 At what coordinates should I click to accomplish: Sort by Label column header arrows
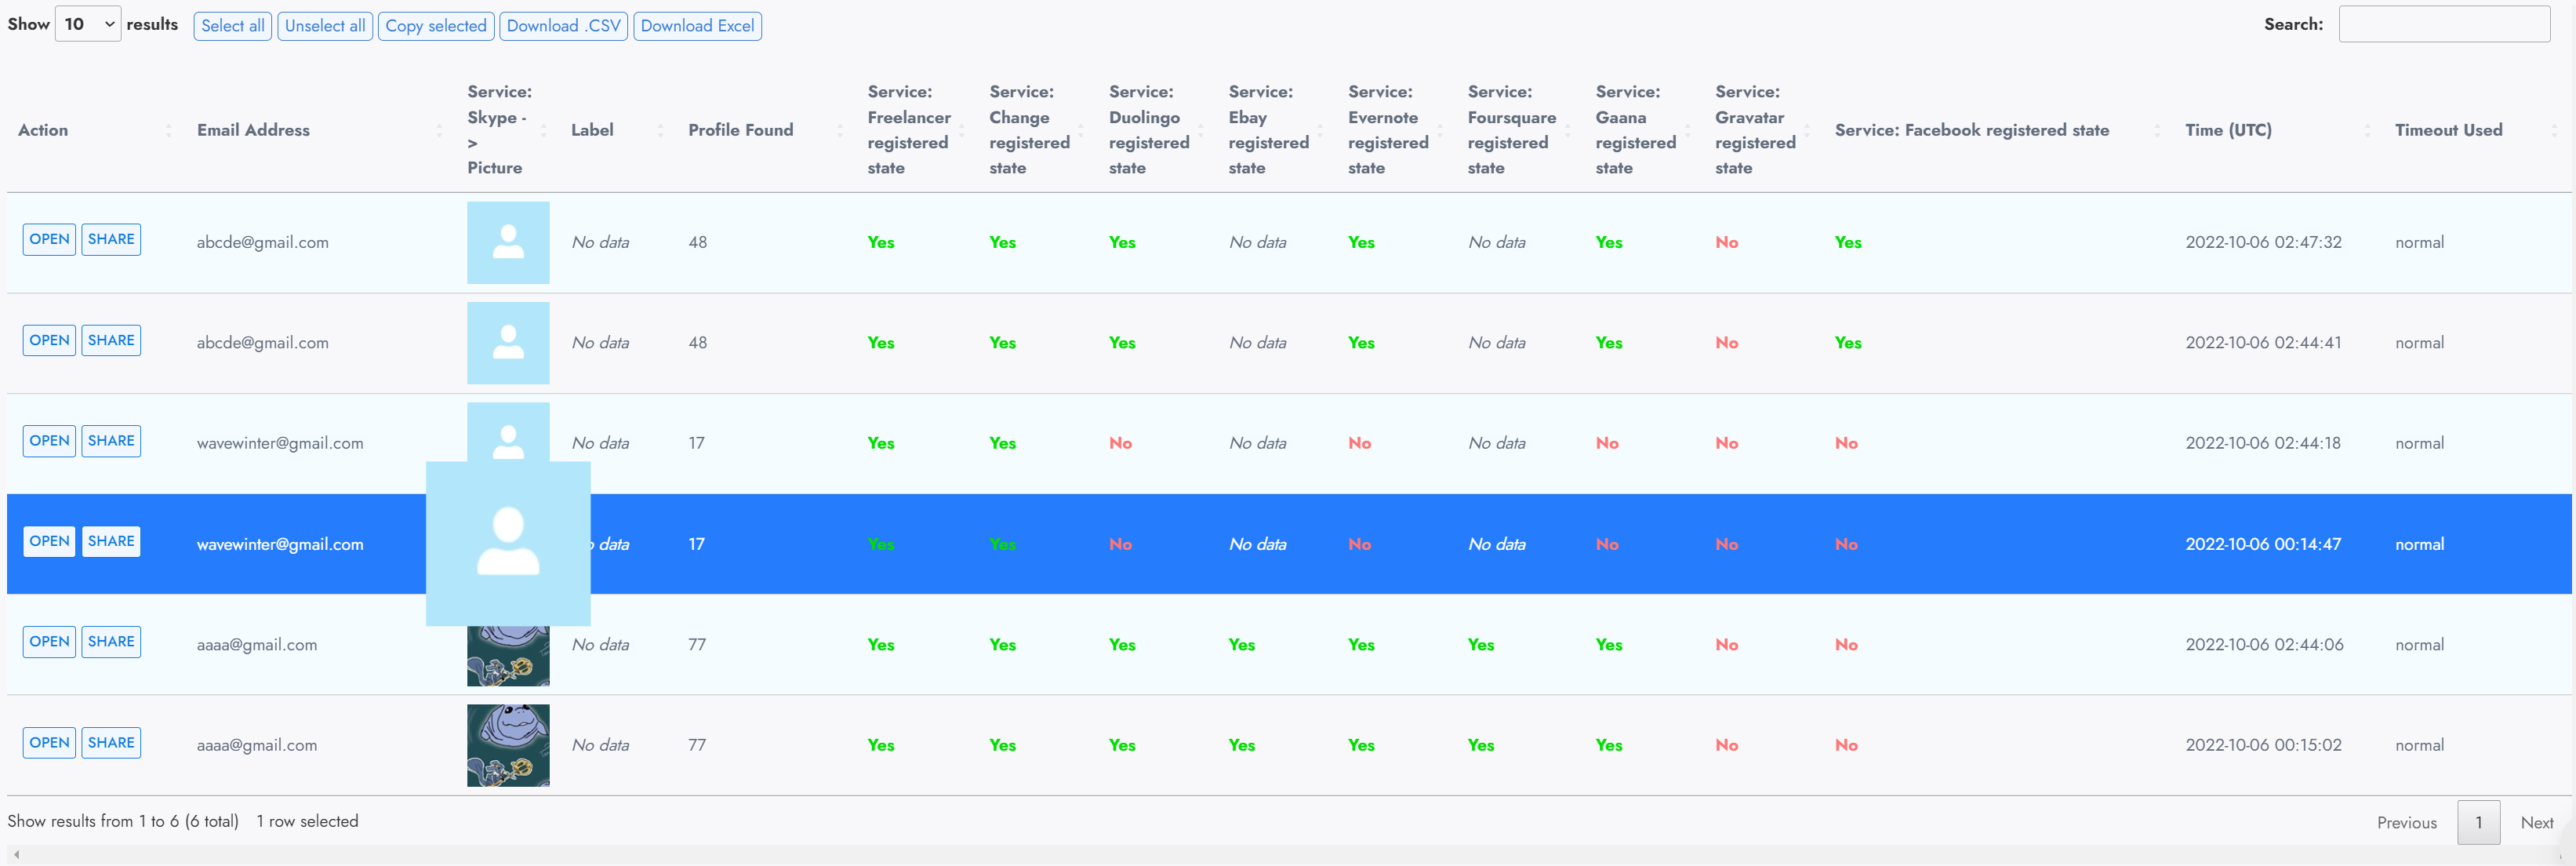click(660, 131)
